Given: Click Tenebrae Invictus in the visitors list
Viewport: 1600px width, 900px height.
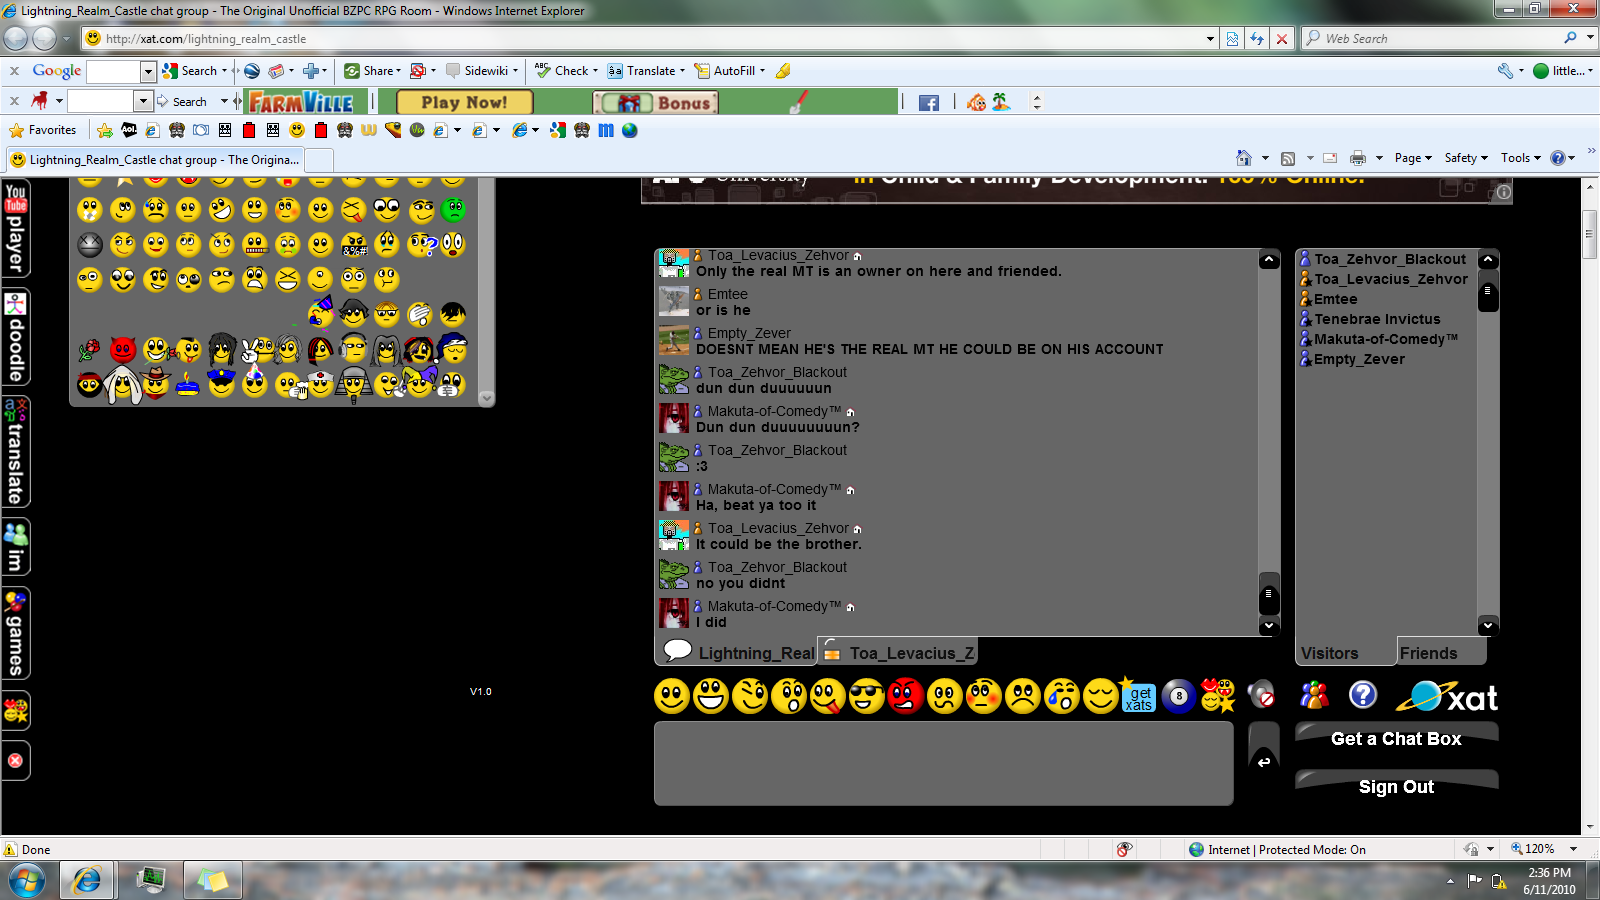Looking at the screenshot, I should 1377,319.
